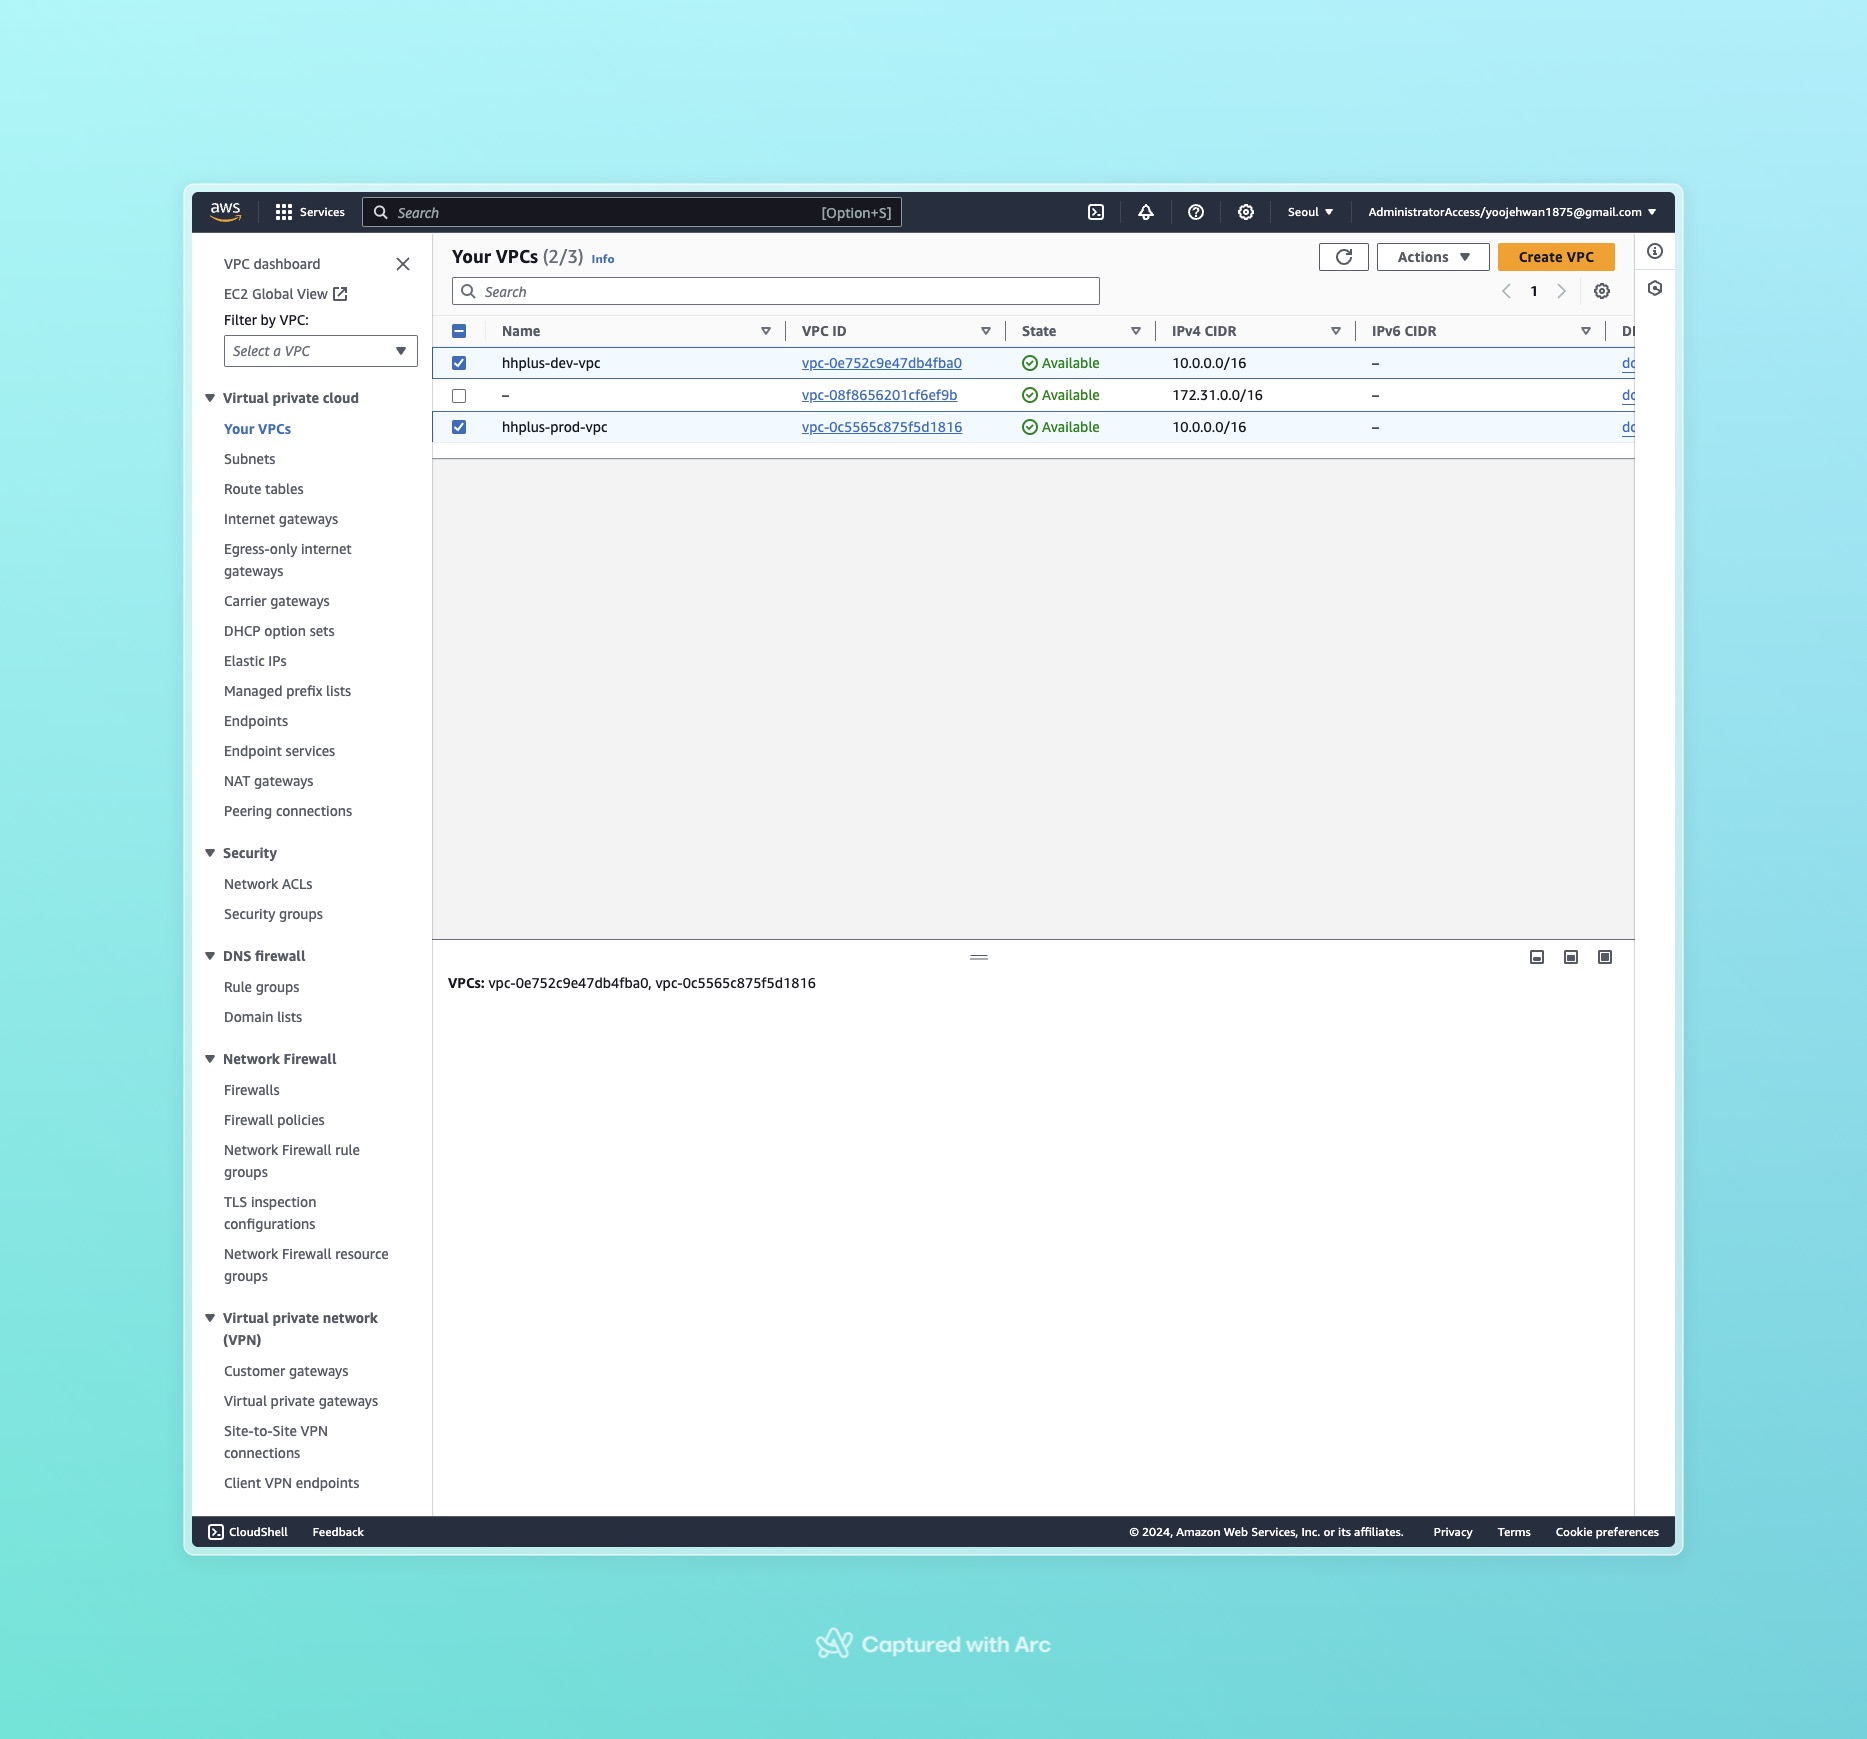Click the VPC table search field
The image size is (1867, 1739).
(x=776, y=291)
